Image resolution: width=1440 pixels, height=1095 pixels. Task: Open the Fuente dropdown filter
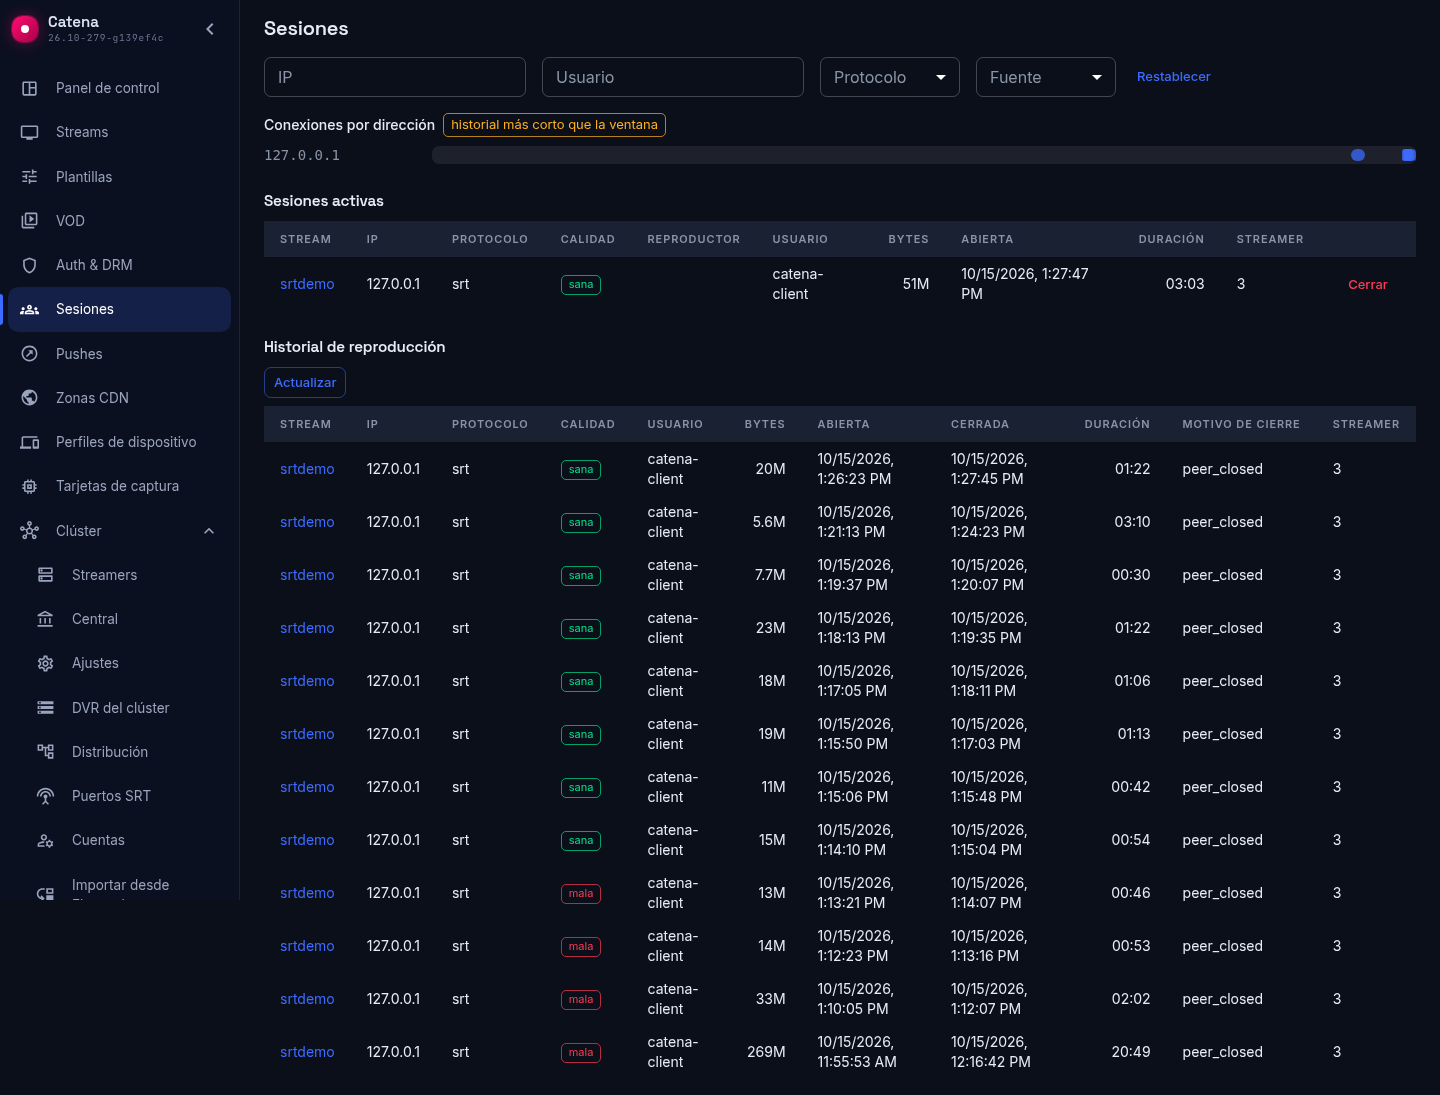(x=1045, y=77)
